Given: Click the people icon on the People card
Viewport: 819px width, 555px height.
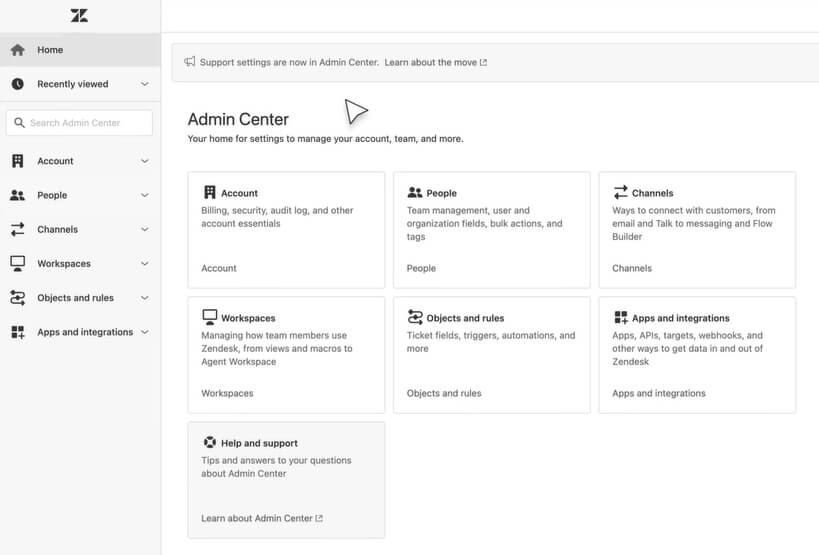Looking at the screenshot, I should (x=415, y=193).
